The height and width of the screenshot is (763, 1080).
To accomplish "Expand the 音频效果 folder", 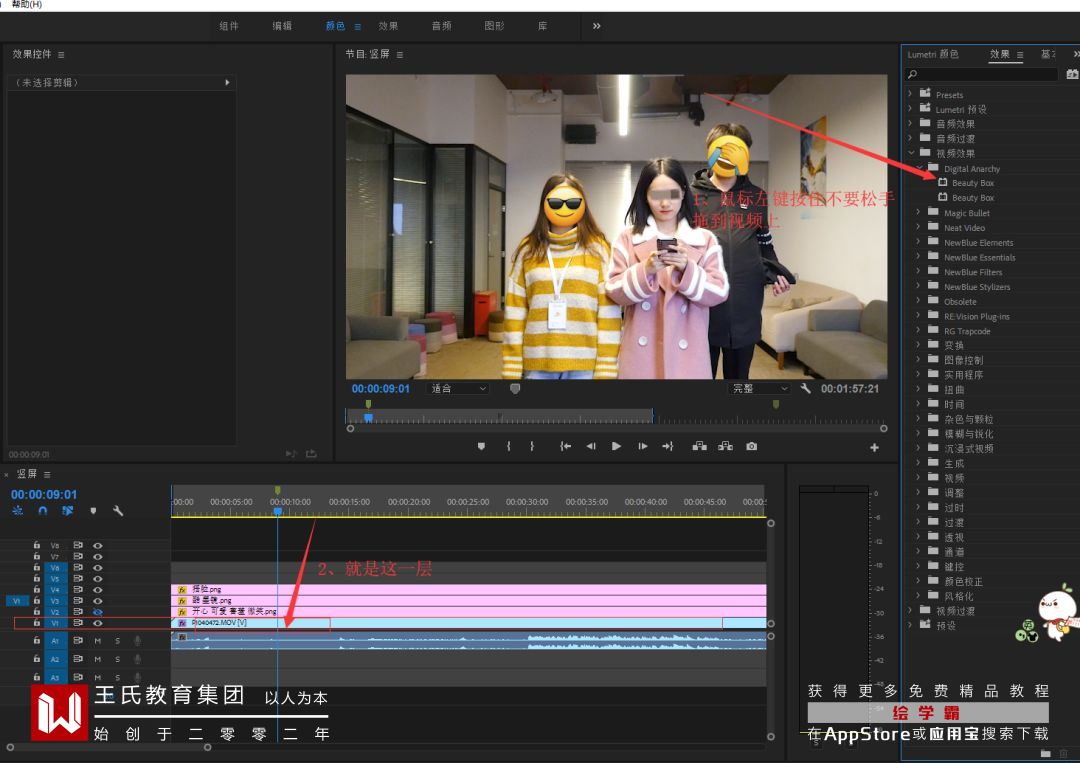I will (910, 123).
